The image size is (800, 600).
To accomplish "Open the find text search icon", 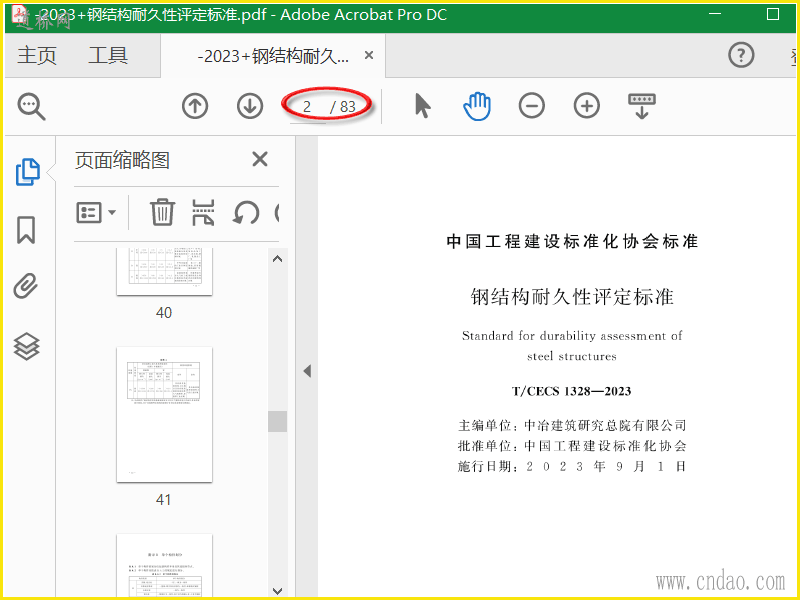I will click(x=32, y=107).
